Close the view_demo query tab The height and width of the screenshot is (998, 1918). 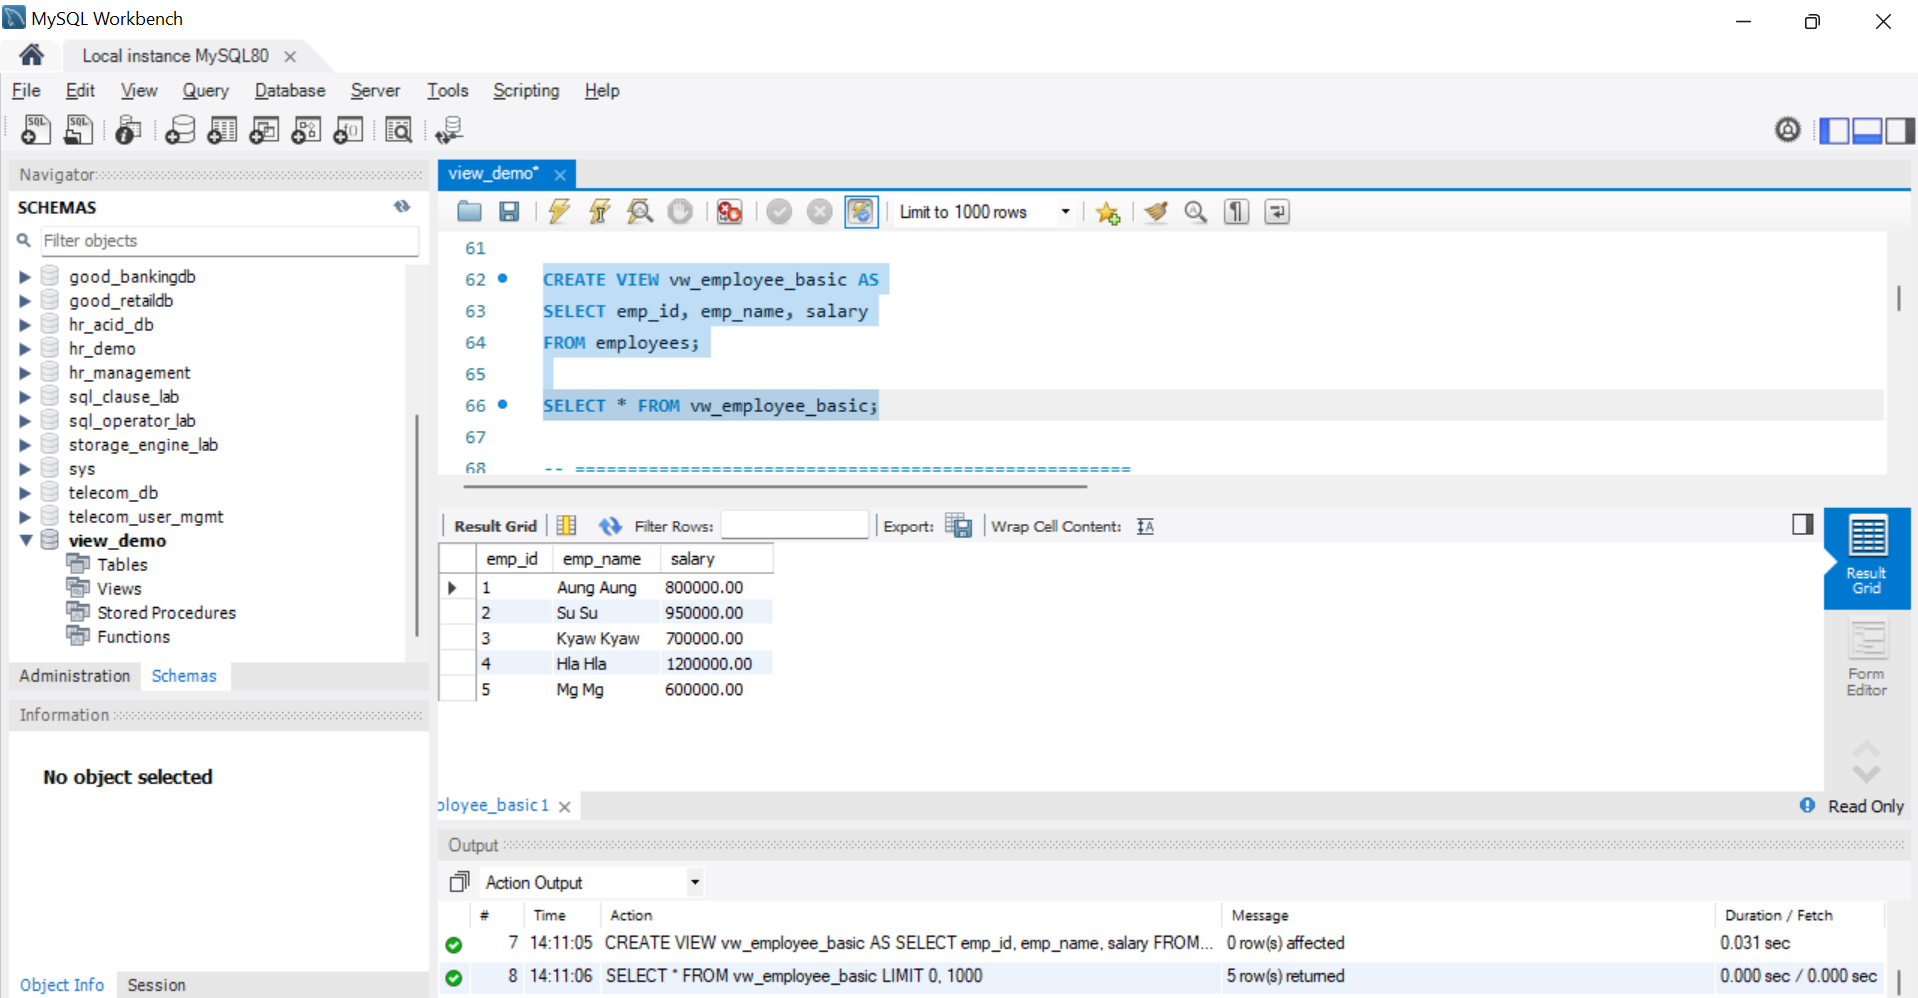coord(560,175)
